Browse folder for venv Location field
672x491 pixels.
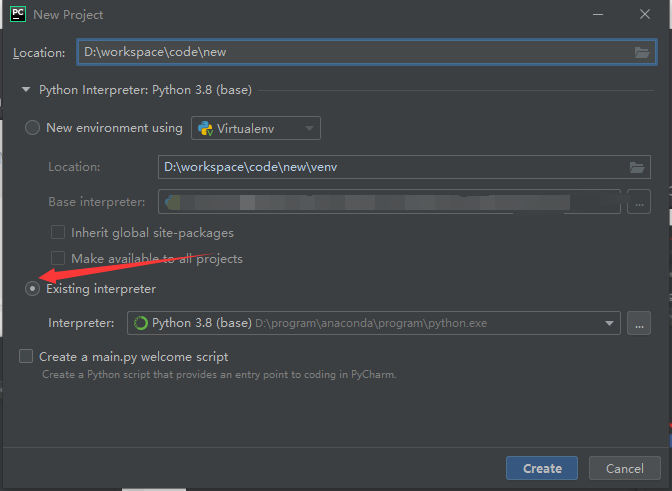coord(637,167)
